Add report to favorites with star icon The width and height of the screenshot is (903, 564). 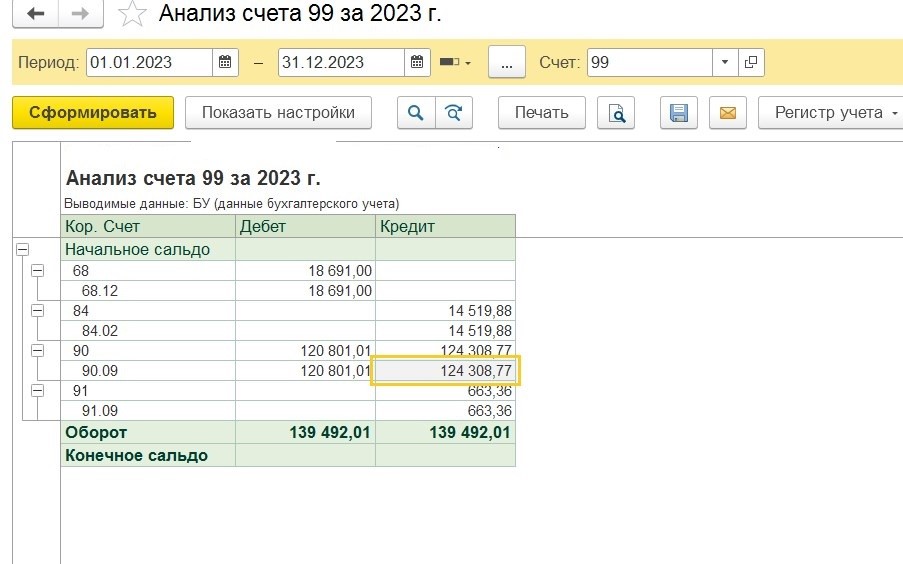click(x=131, y=14)
